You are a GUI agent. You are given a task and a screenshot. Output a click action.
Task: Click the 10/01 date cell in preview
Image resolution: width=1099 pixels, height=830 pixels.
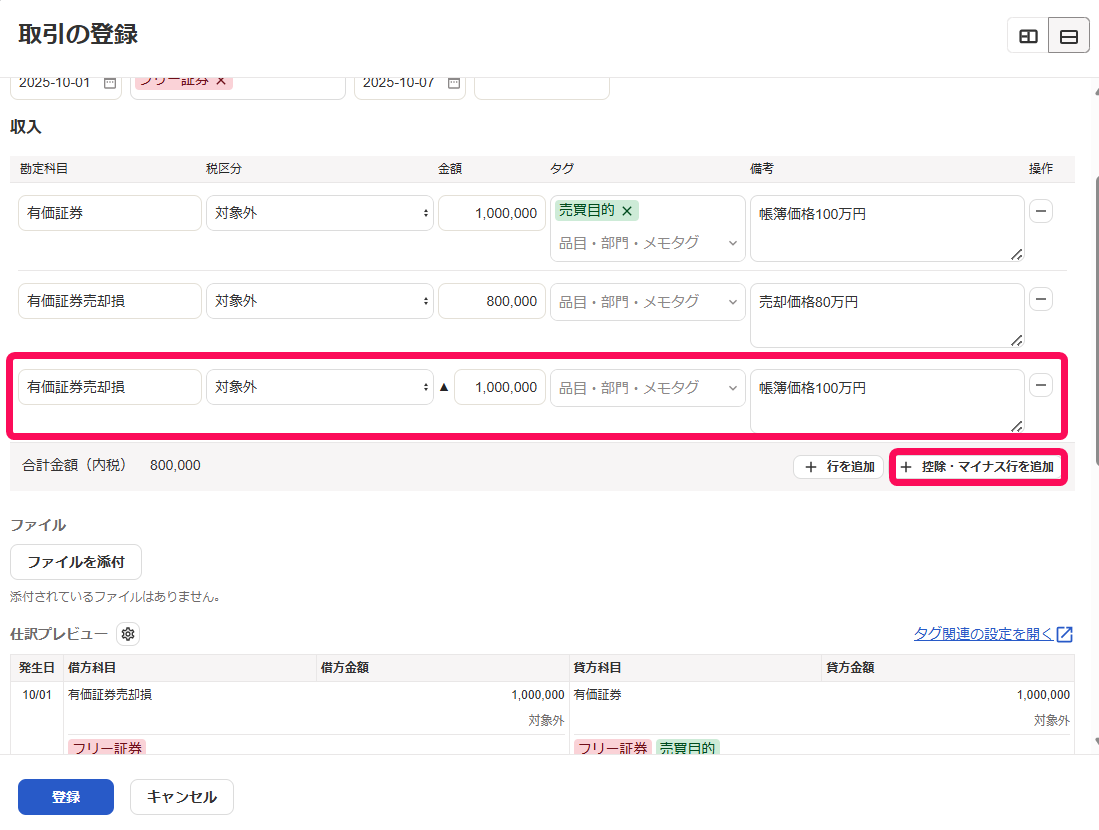37,695
